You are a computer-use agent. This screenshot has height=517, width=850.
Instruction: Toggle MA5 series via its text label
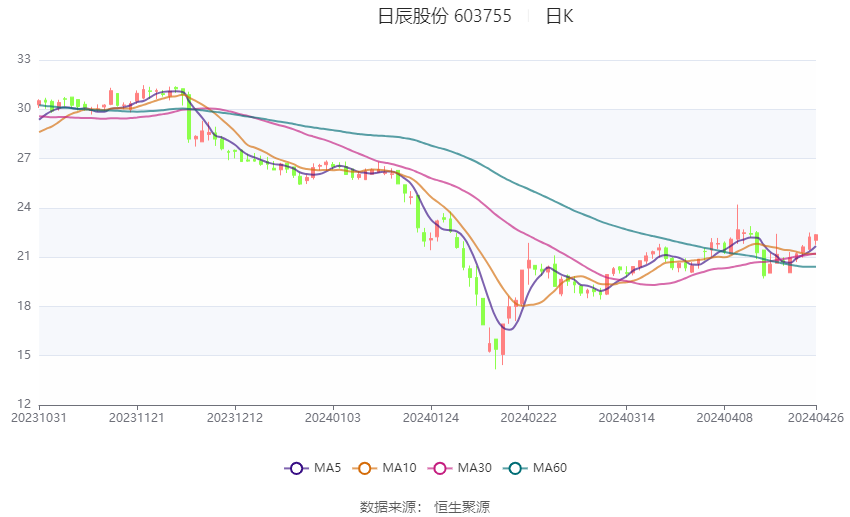[x=327, y=467]
